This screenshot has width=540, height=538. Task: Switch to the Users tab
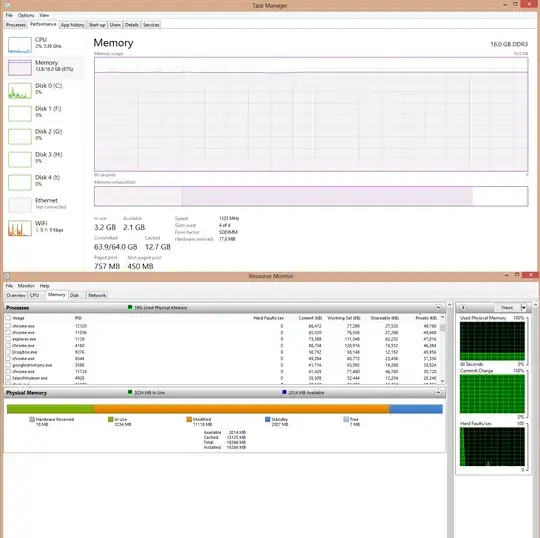(x=115, y=25)
